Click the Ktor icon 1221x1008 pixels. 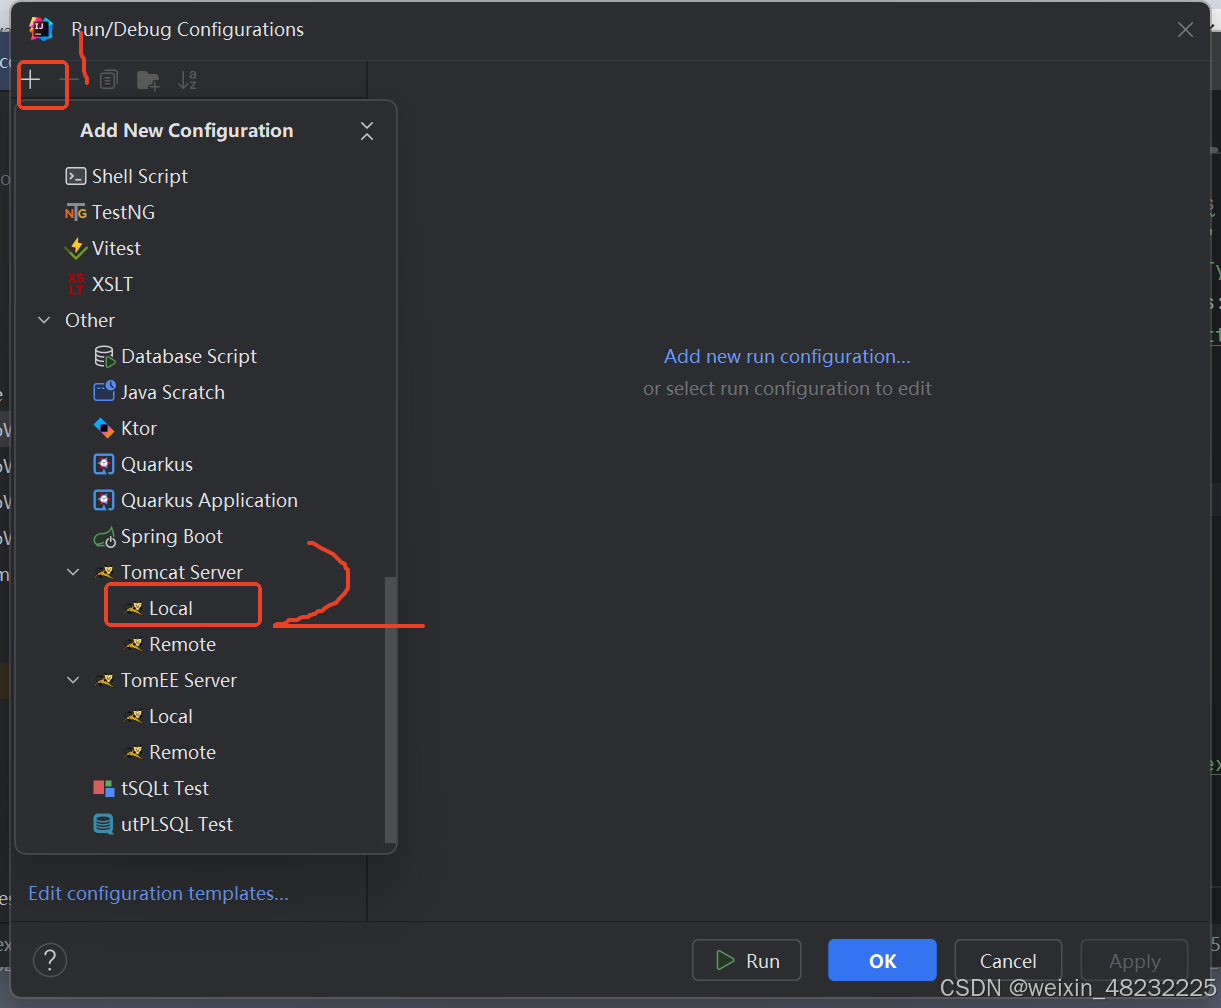(104, 428)
